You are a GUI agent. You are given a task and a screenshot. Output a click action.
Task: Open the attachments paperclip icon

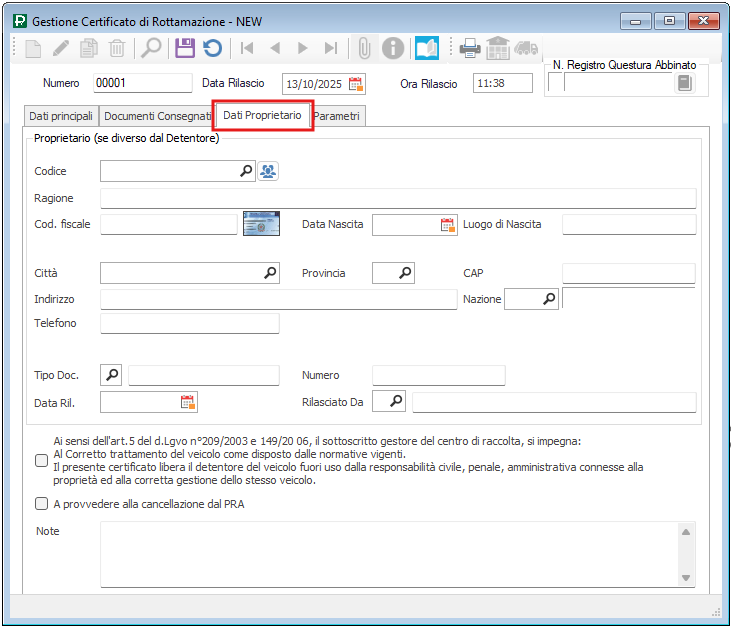pyautogui.click(x=365, y=47)
